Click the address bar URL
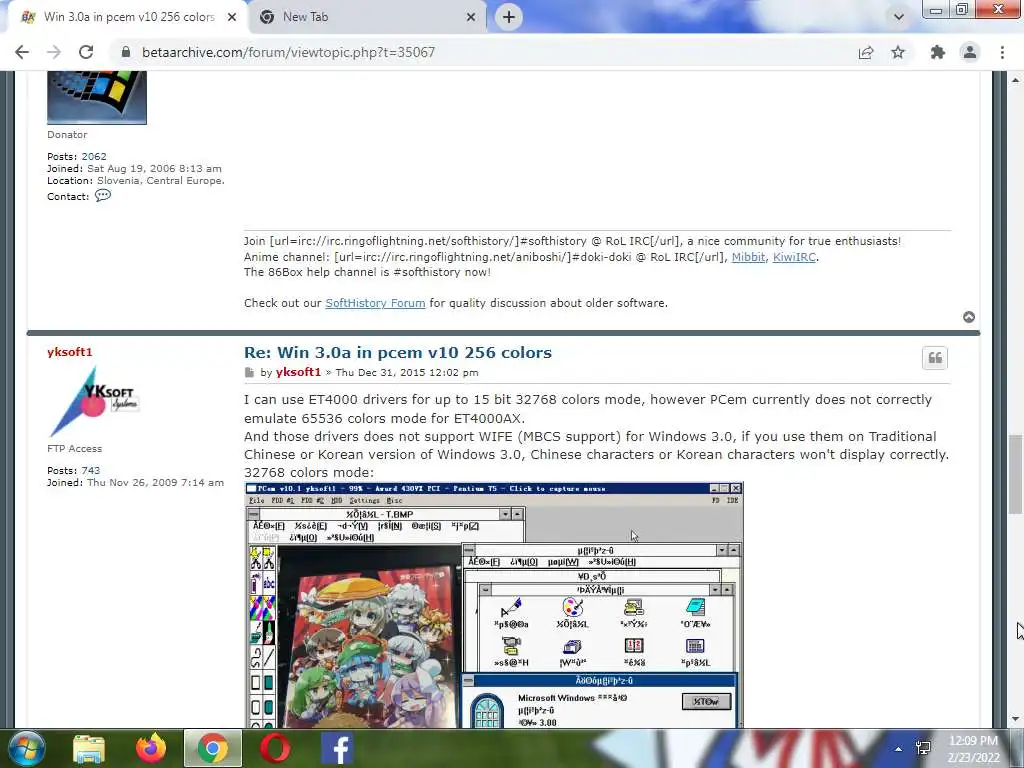1024x768 pixels. [288, 52]
